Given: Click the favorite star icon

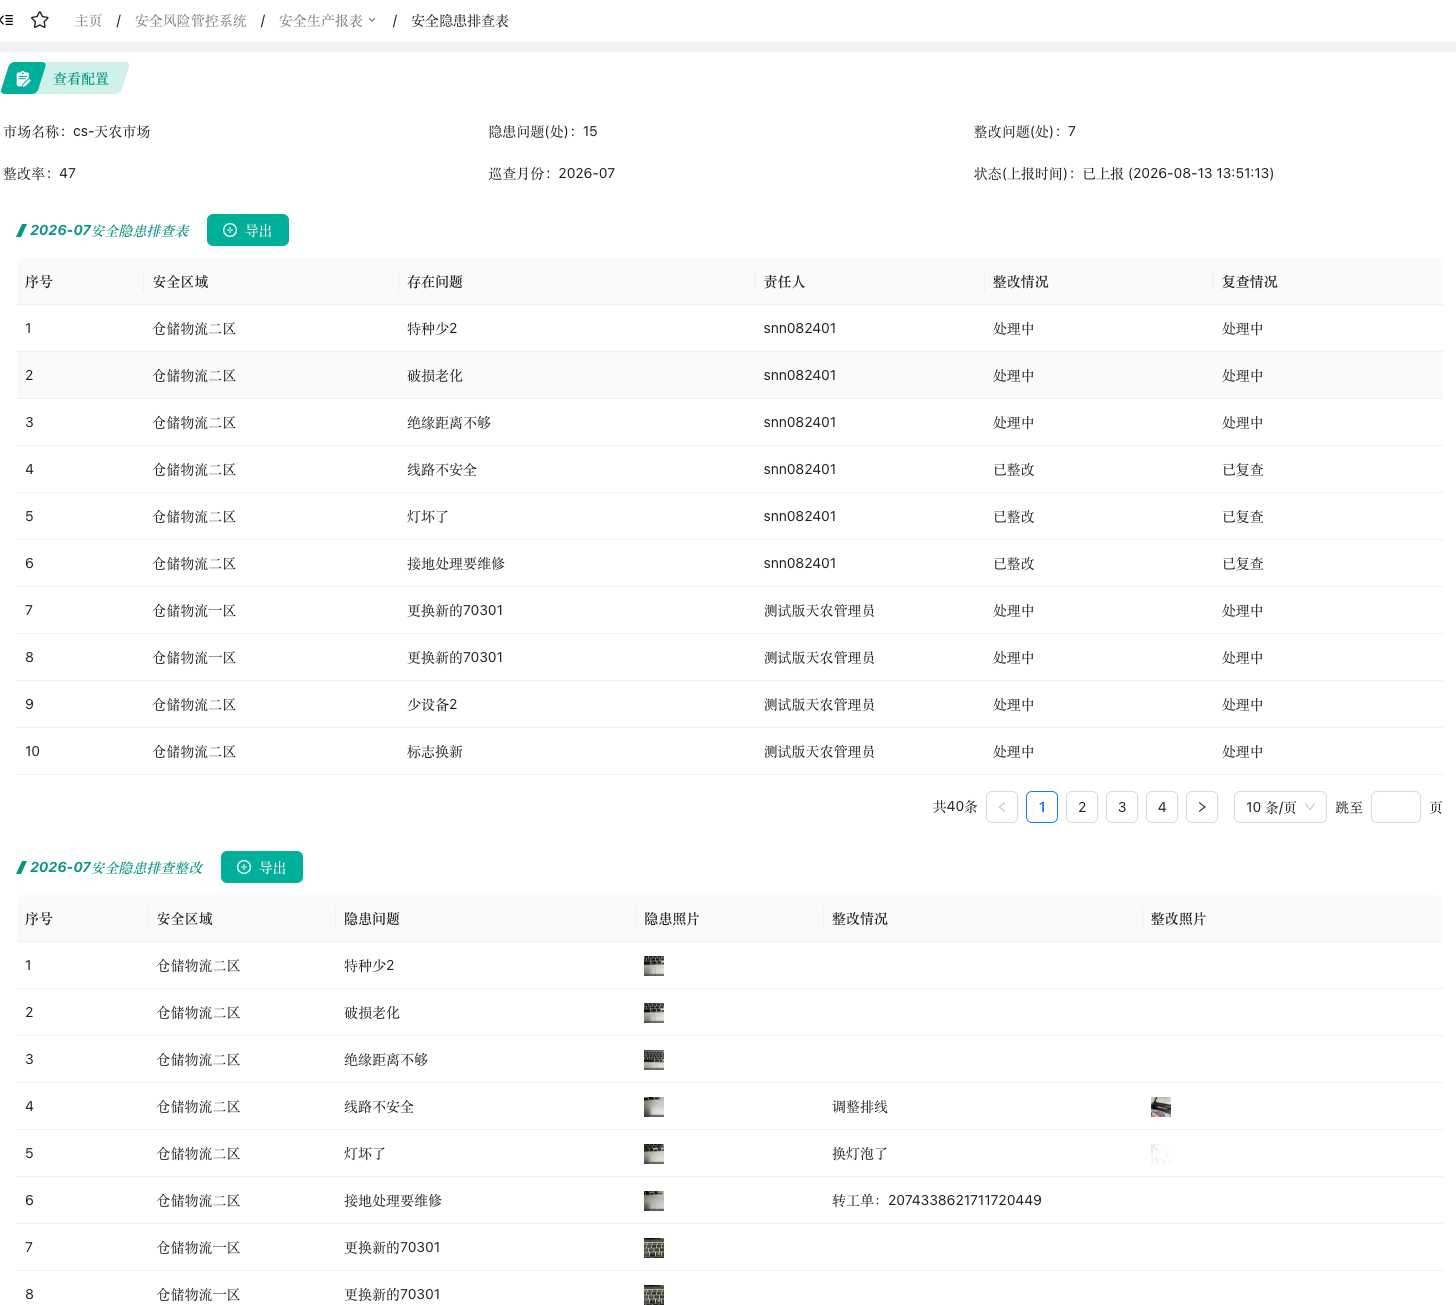Looking at the screenshot, I should click(x=40, y=20).
